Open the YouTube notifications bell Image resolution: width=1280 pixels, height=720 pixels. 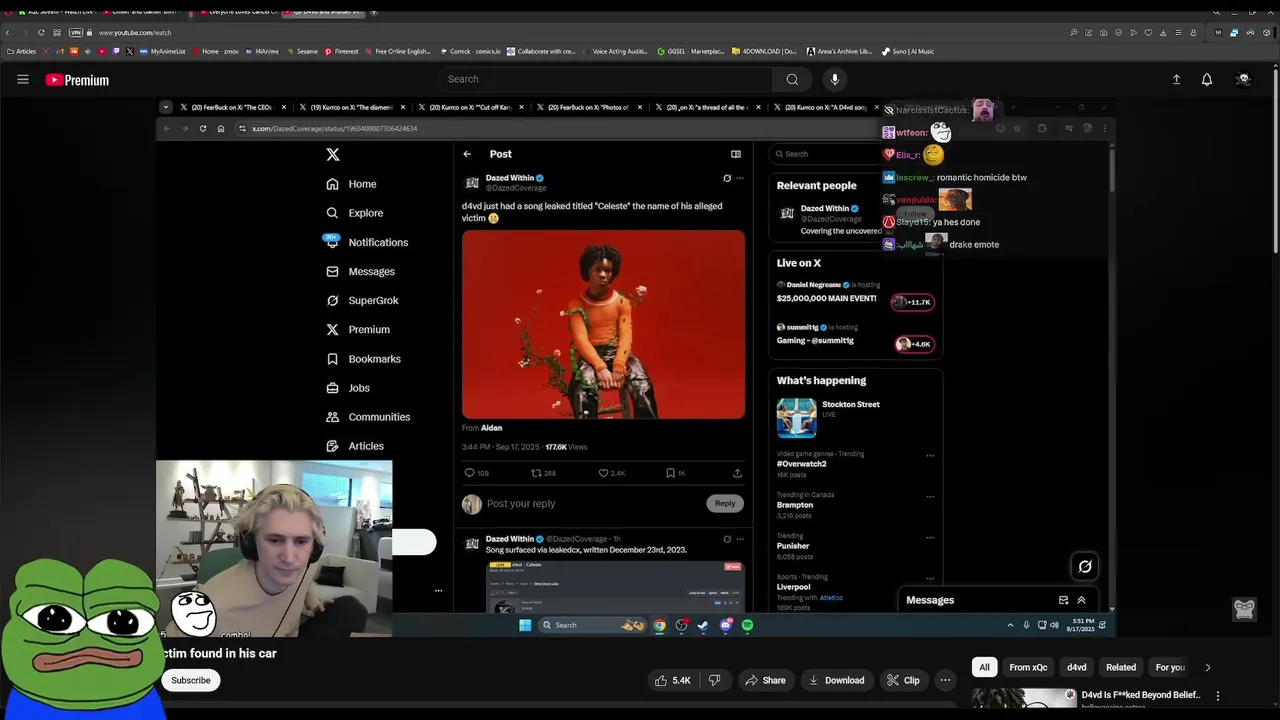(1207, 80)
